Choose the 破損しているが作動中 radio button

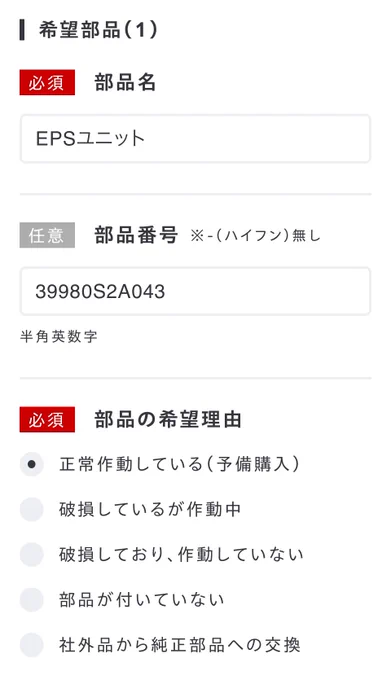32,509
